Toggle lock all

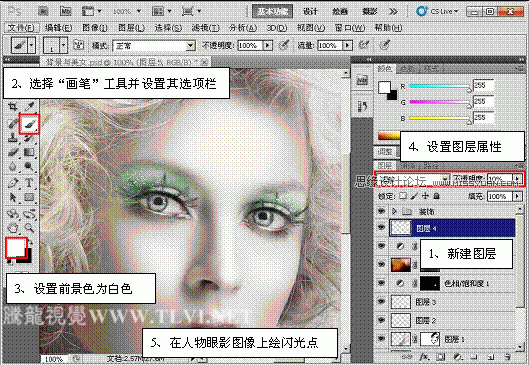click(436, 196)
